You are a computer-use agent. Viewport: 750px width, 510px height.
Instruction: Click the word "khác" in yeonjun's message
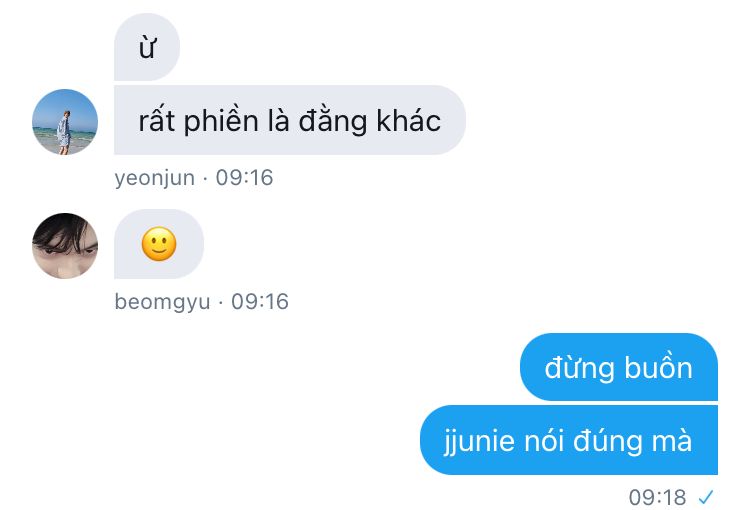coord(408,120)
